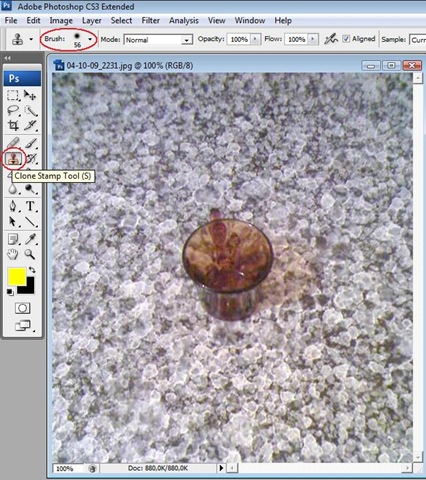Viewport: 426px width, 480px height.
Task: Select the Brush tool
Action: pyautogui.click(x=30, y=143)
